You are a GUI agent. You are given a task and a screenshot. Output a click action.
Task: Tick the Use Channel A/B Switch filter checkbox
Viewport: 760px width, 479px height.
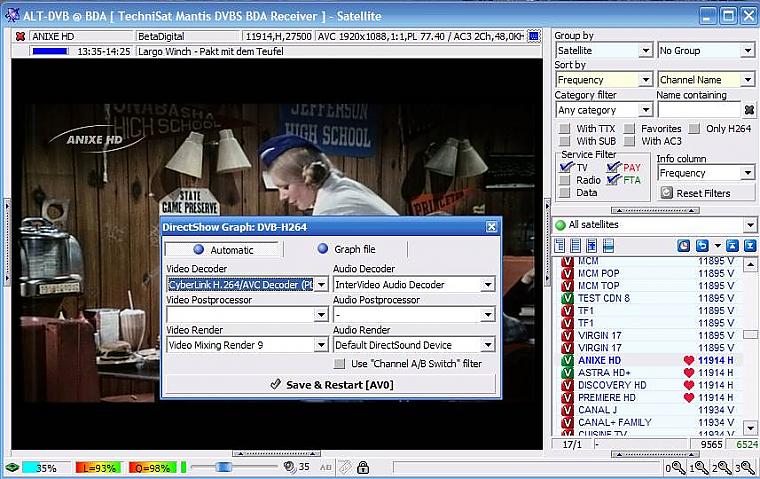[340, 364]
